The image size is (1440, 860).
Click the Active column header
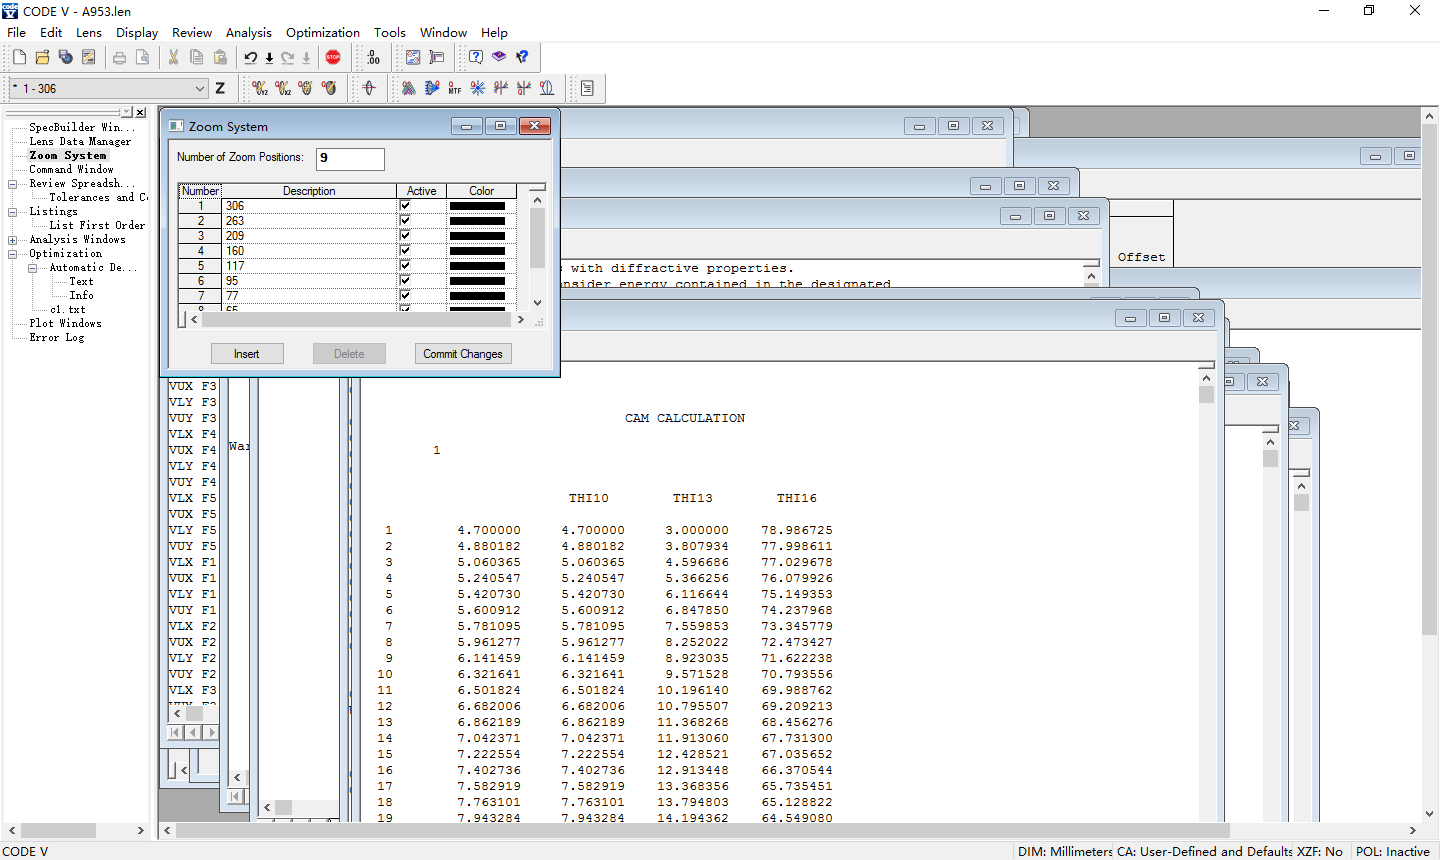[421, 191]
